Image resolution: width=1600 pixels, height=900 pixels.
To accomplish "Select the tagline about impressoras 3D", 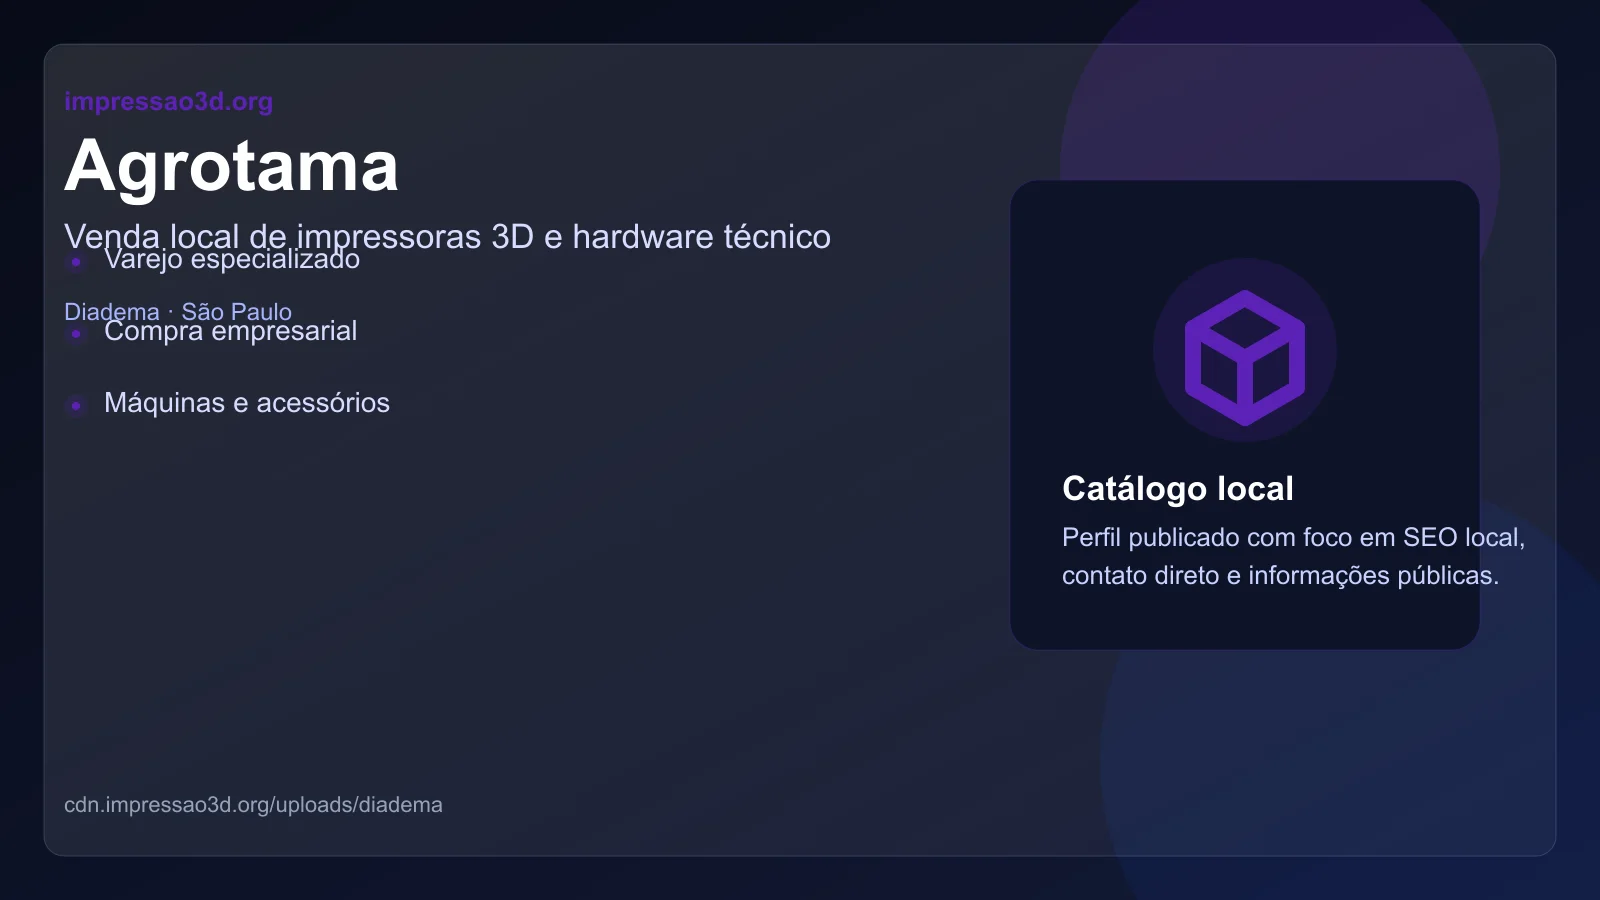I will click(447, 236).
